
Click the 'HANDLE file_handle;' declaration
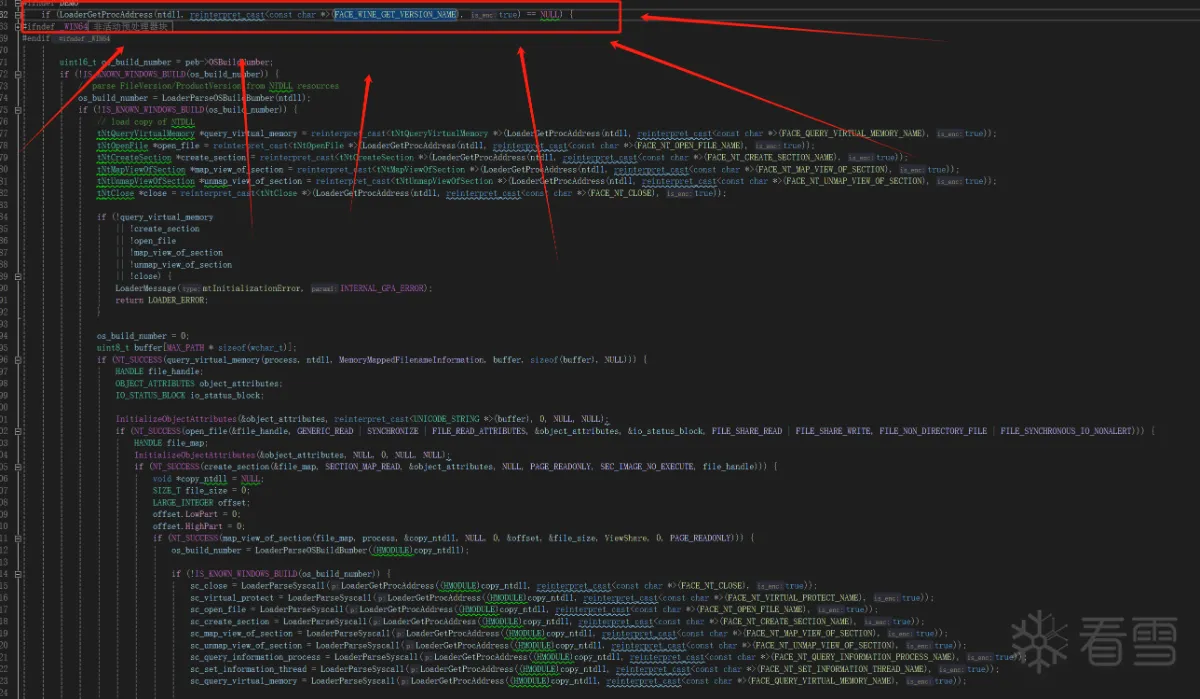pos(159,371)
